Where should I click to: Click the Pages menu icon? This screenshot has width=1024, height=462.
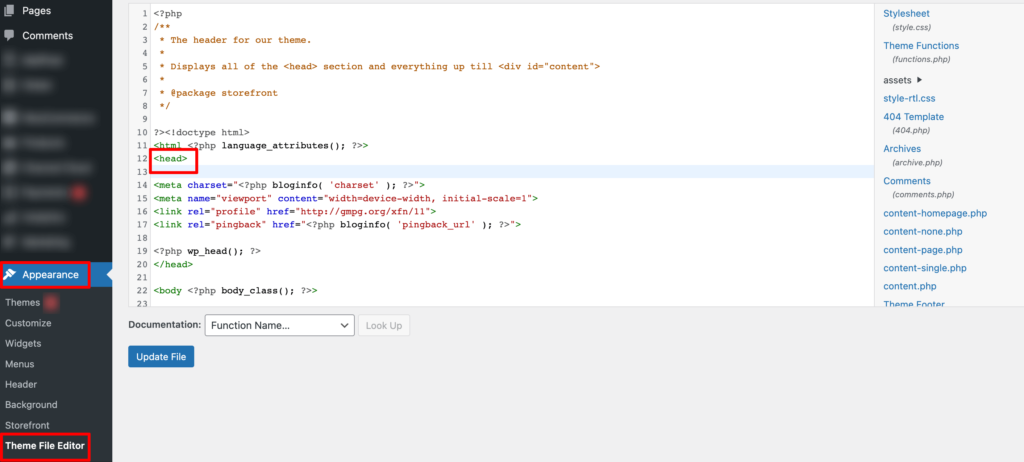(x=9, y=10)
